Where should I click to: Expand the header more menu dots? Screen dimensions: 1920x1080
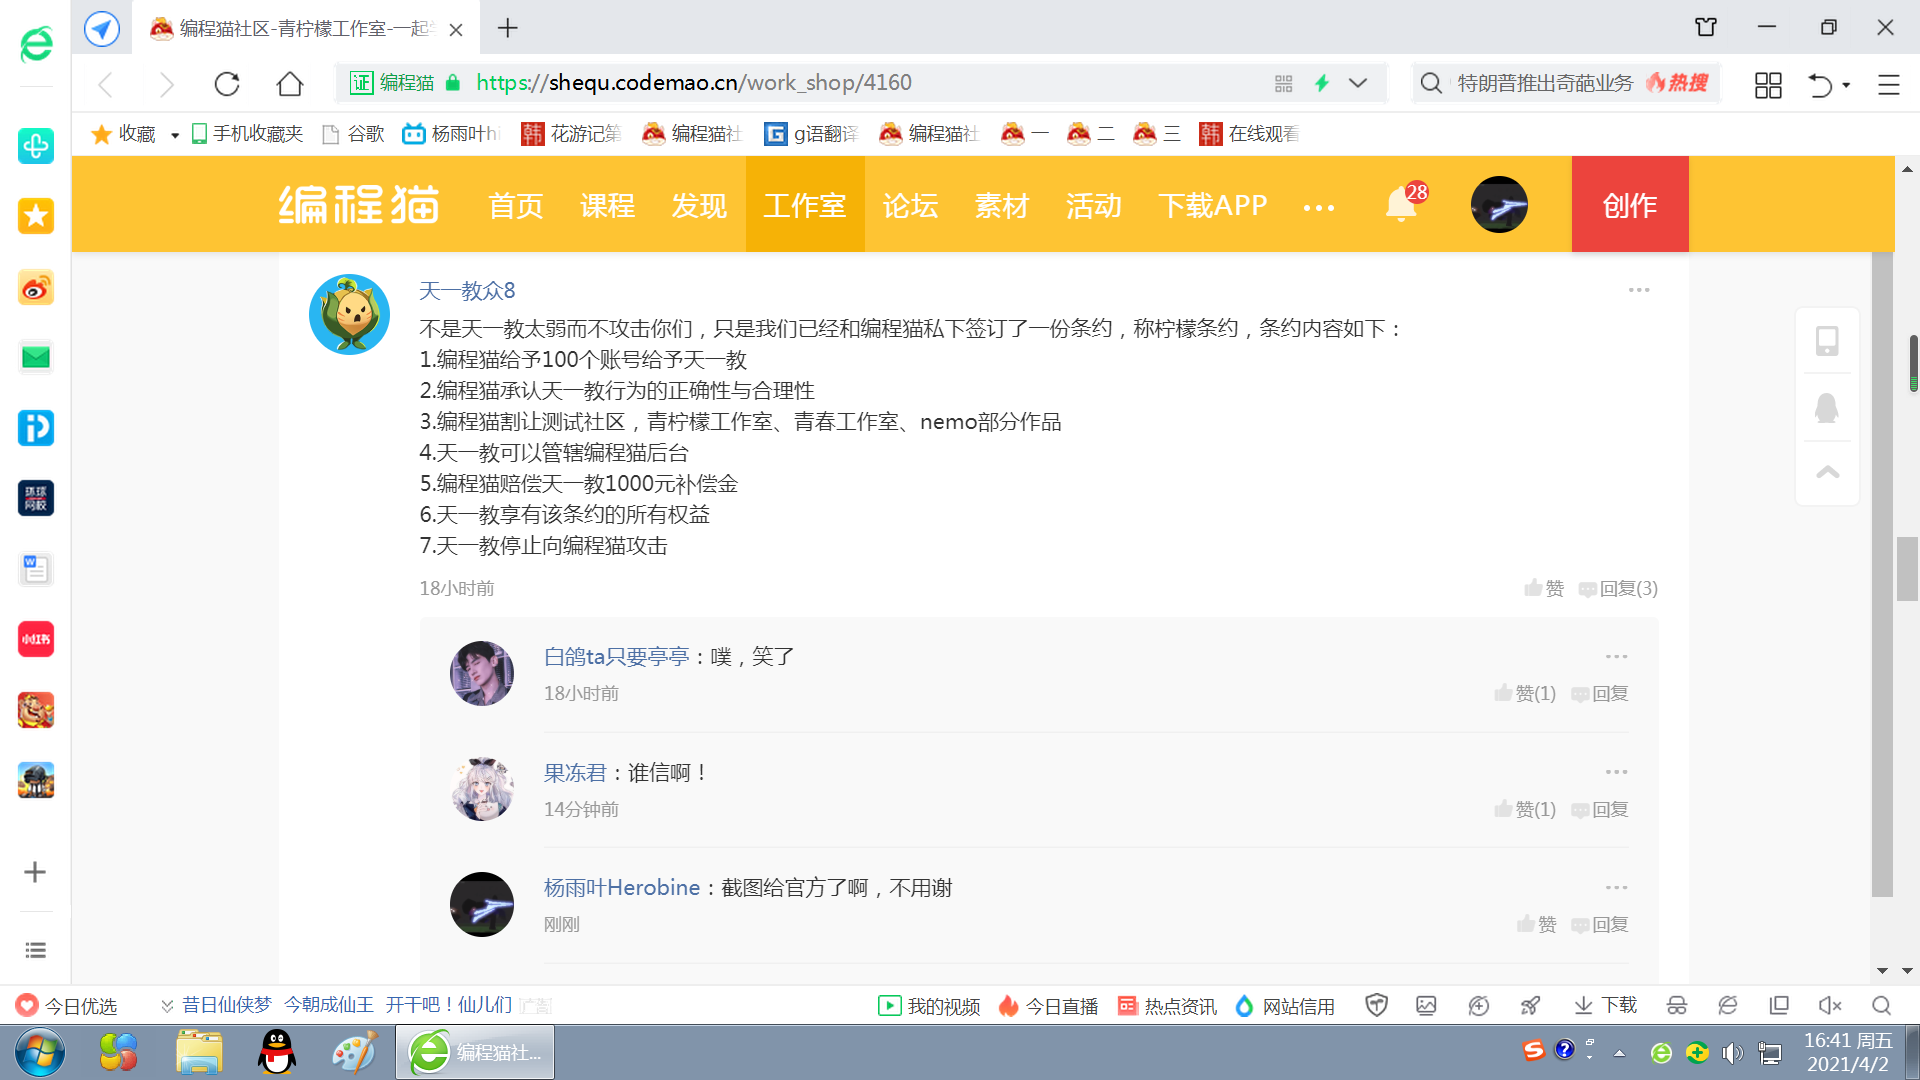tap(1319, 208)
